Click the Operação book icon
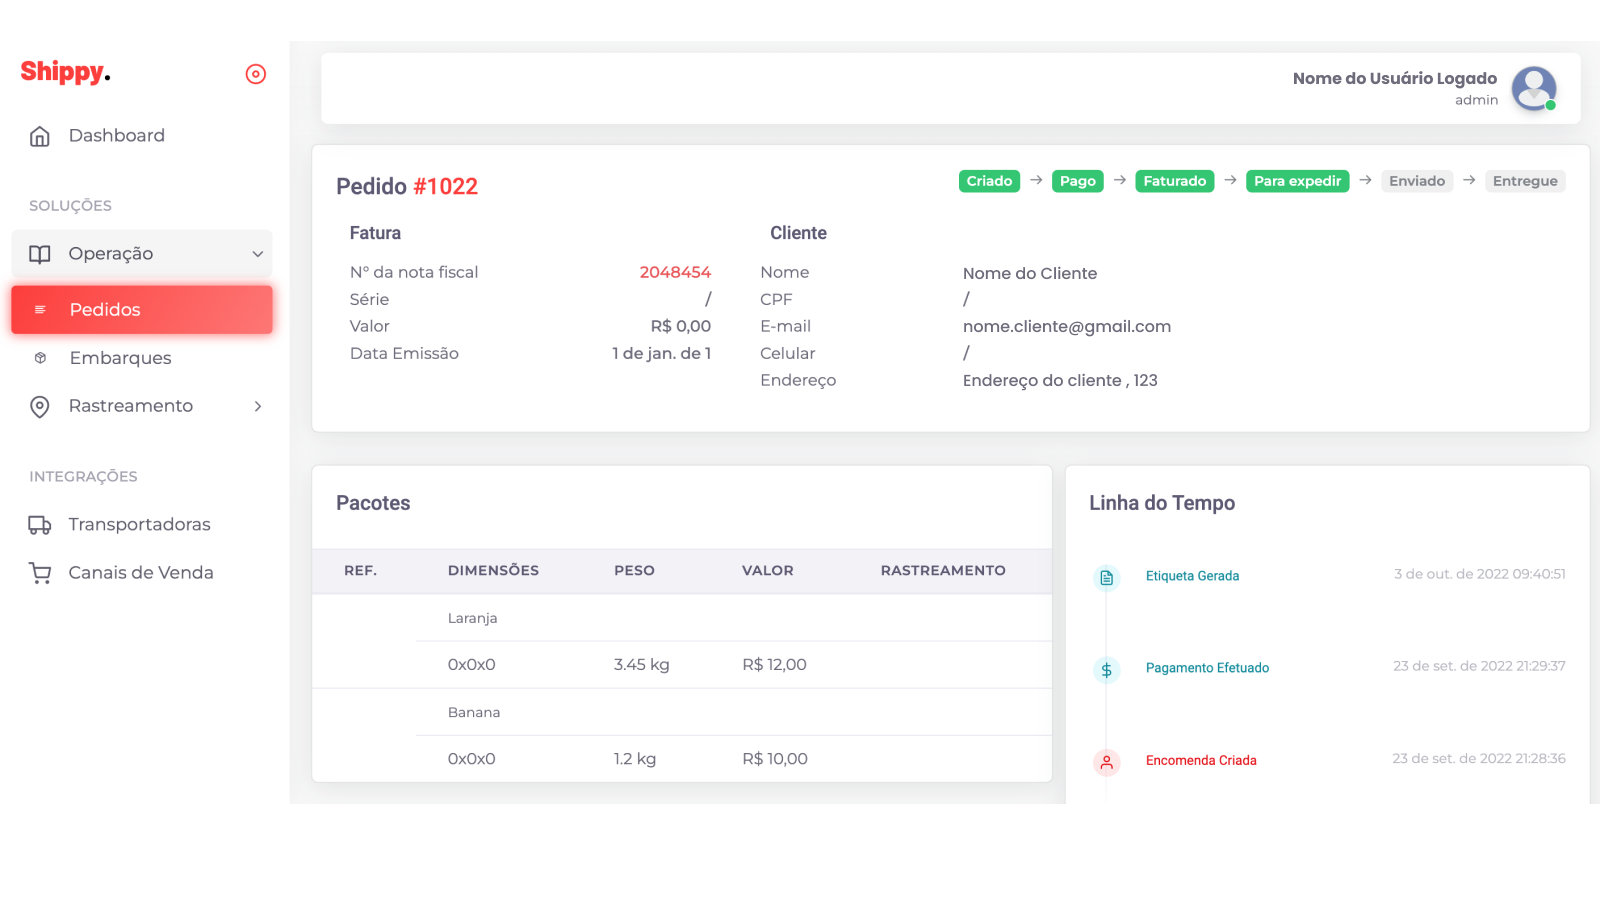 (40, 254)
